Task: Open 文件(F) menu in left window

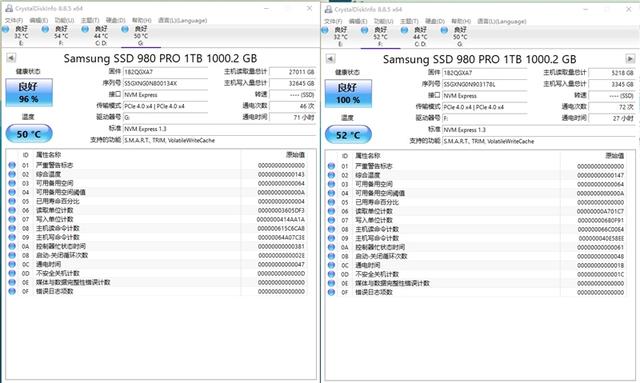Action: [13, 20]
